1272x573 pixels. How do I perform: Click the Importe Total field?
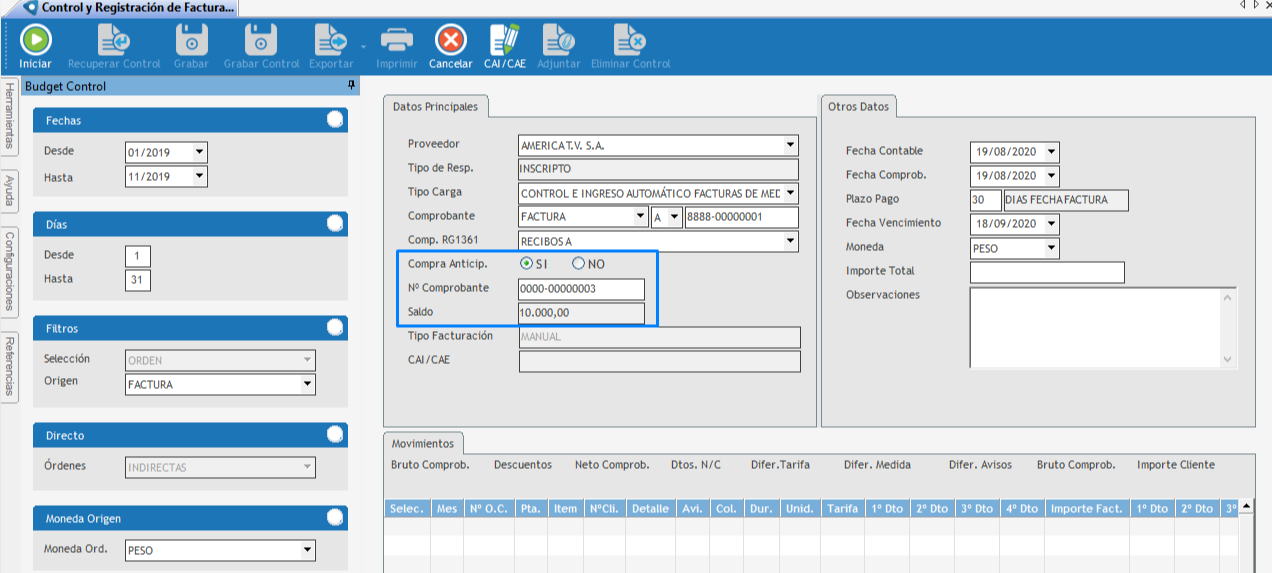[x=1047, y=272]
